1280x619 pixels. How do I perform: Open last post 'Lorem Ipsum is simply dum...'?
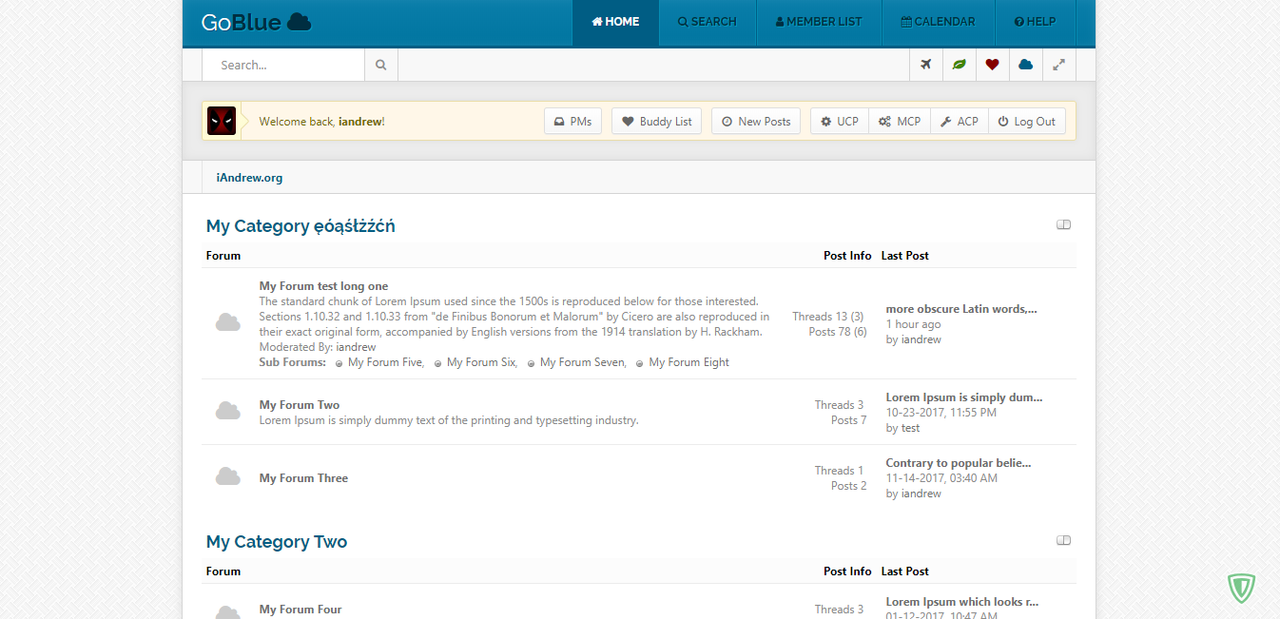964,397
